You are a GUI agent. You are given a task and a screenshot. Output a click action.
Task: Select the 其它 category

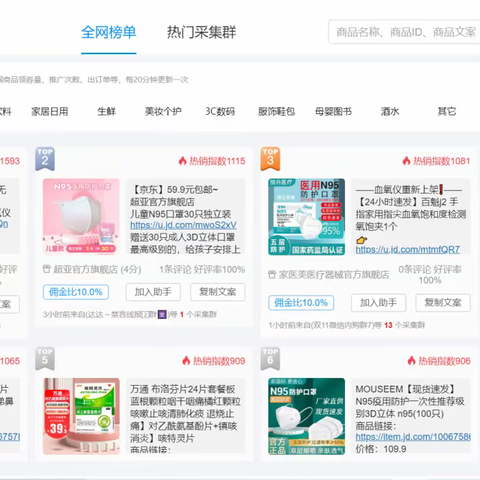tap(447, 111)
